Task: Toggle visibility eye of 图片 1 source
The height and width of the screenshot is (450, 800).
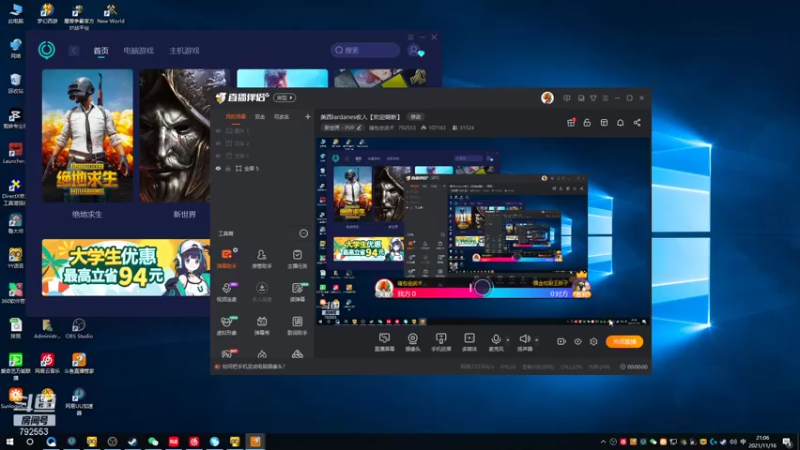Action: pos(218,131)
